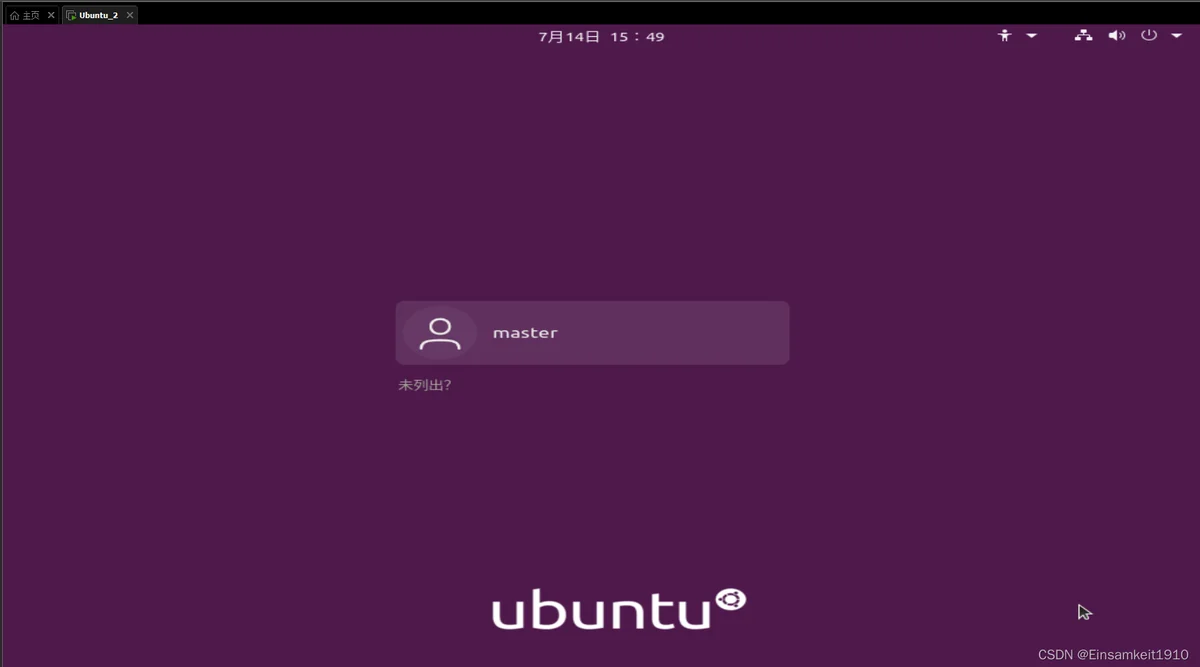
Task: Select the master user account
Action: [592, 333]
